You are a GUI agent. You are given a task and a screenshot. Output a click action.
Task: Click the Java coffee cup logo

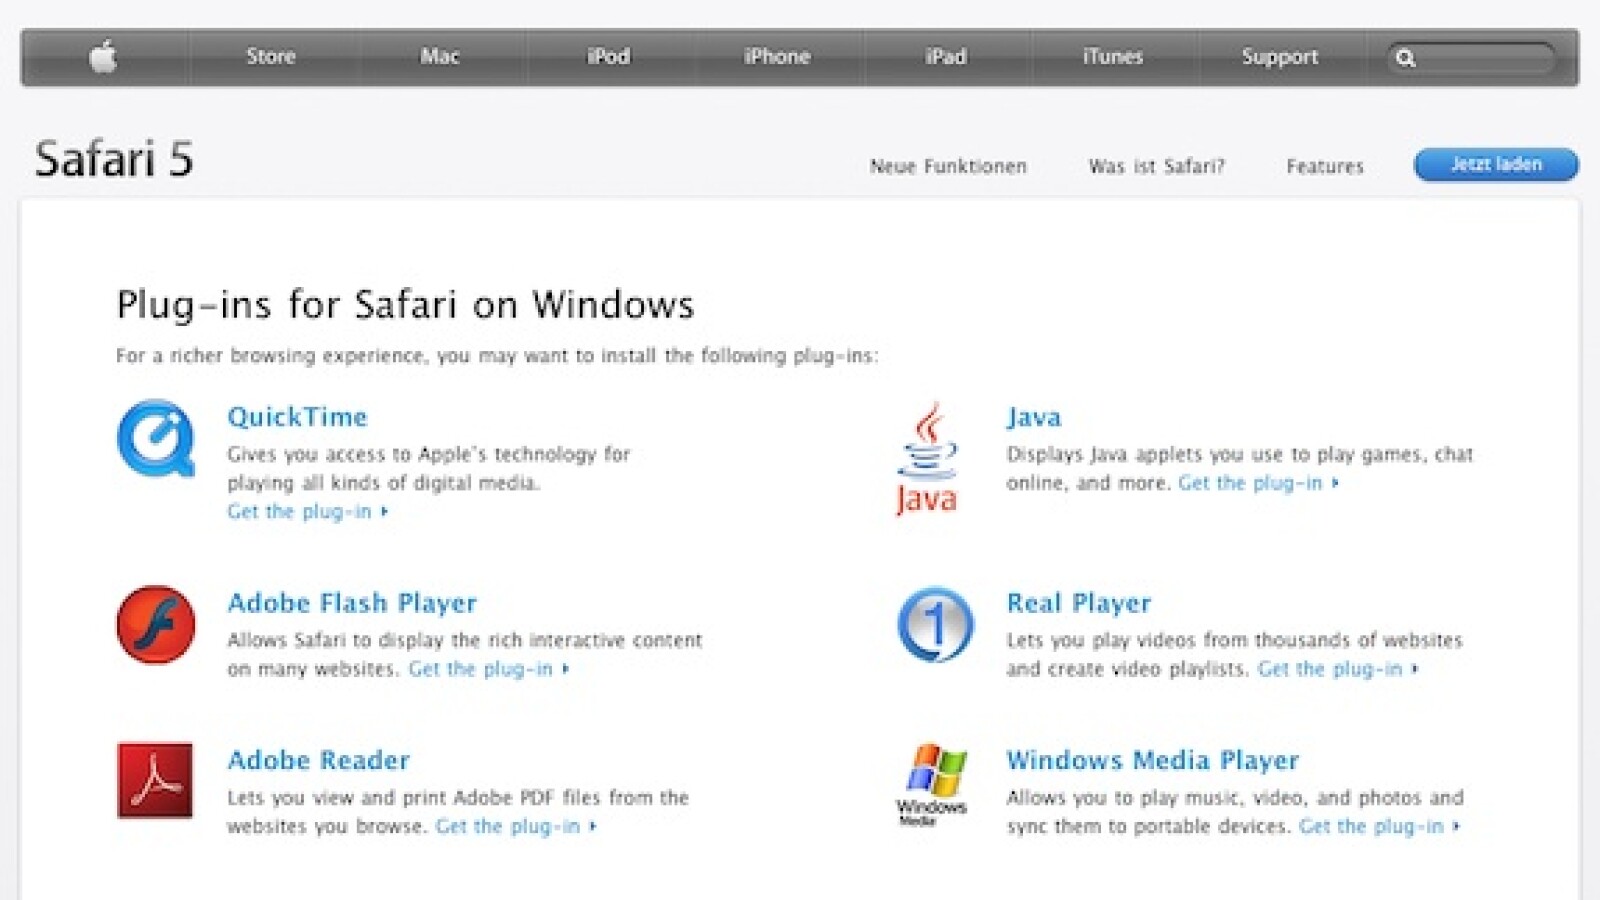927,458
